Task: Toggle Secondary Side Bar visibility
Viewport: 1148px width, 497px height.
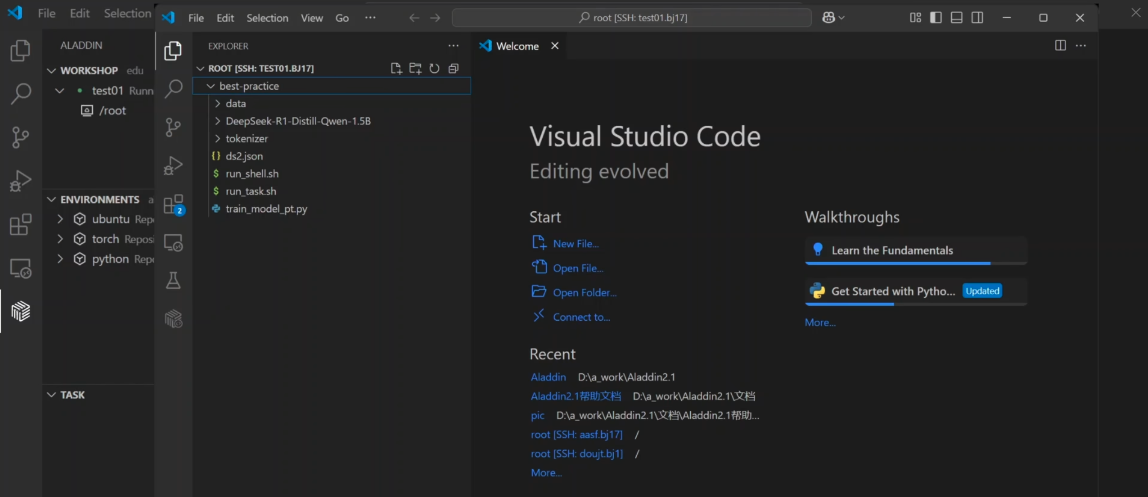Action: [977, 18]
